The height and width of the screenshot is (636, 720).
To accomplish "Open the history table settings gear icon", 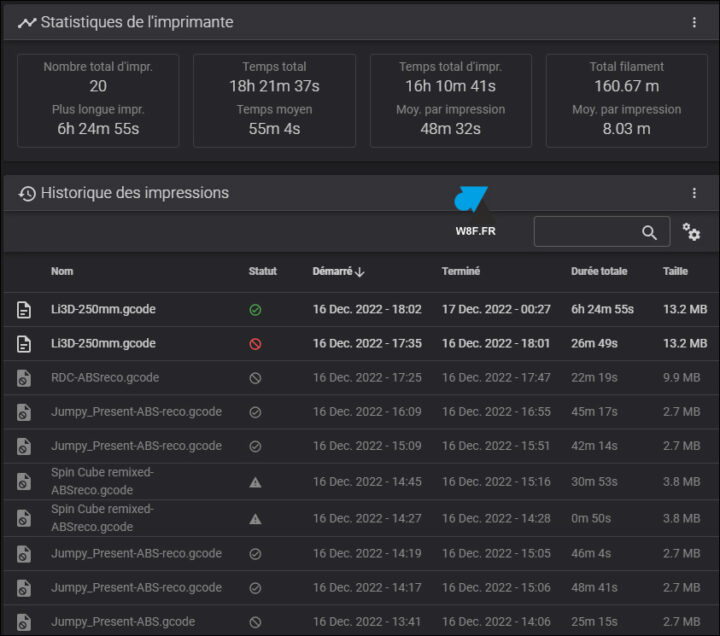I will pos(691,232).
